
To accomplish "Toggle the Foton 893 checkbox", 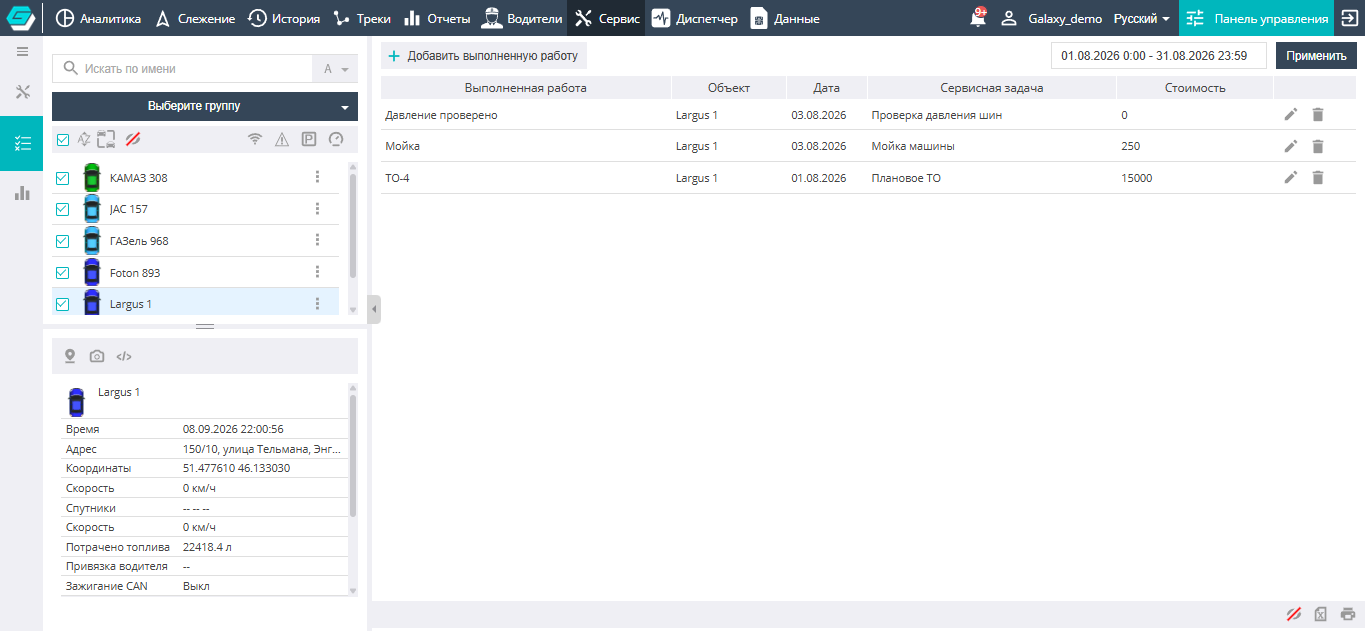I will click(x=63, y=273).
